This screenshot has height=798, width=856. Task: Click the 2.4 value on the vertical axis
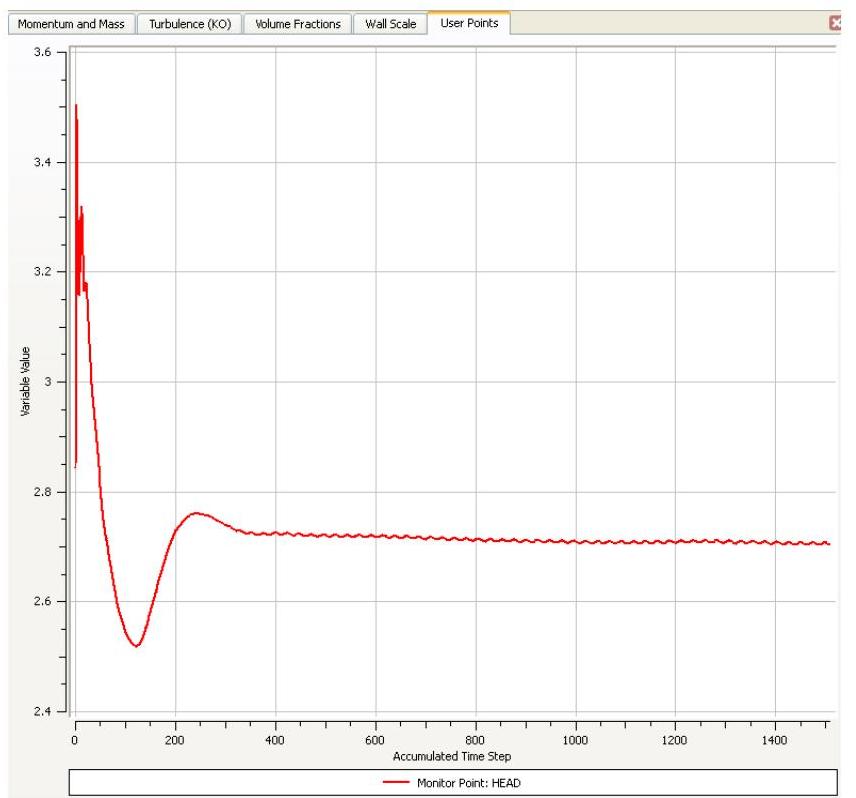tap(42, 711)
